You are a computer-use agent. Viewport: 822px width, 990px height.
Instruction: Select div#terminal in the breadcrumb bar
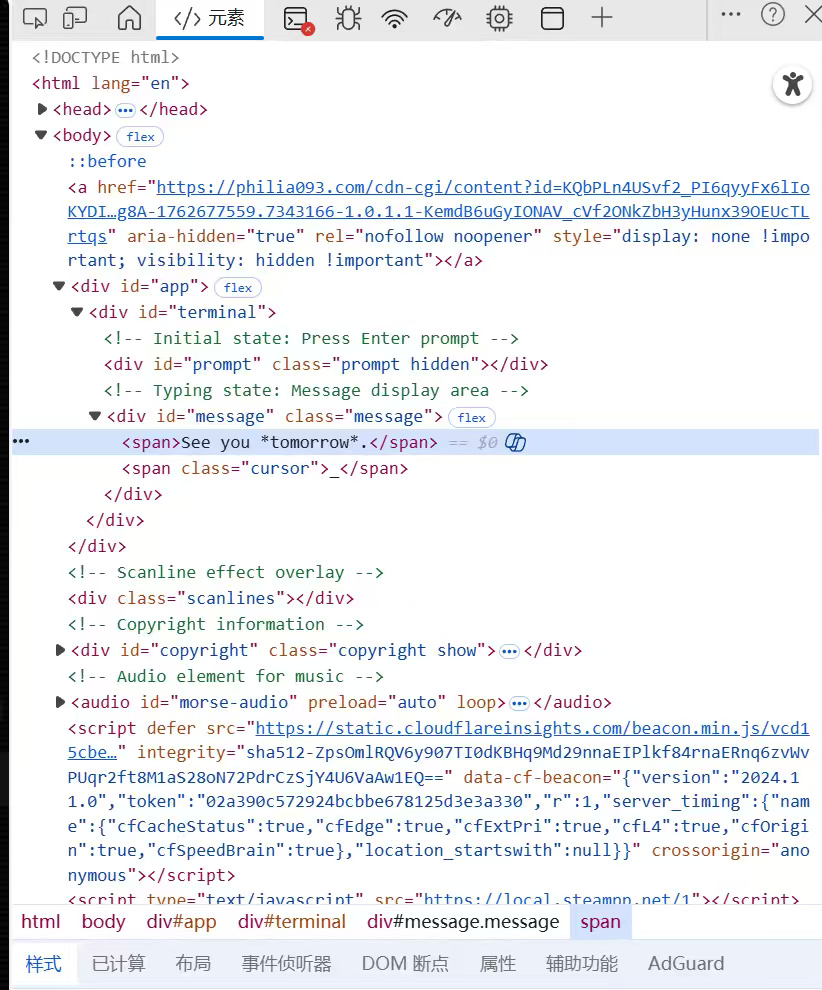[291, 921]
